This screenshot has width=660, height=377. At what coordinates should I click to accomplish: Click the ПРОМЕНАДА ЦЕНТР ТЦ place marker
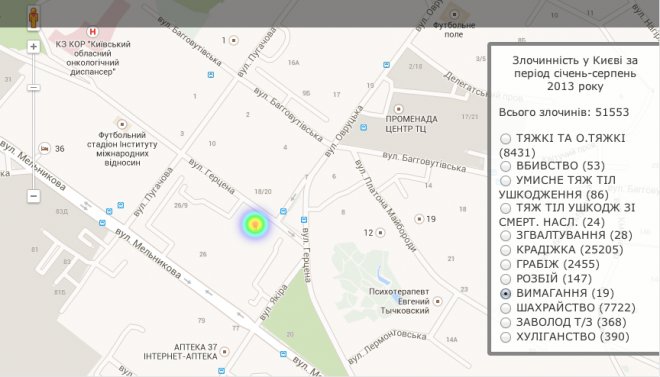pos(398,109)
